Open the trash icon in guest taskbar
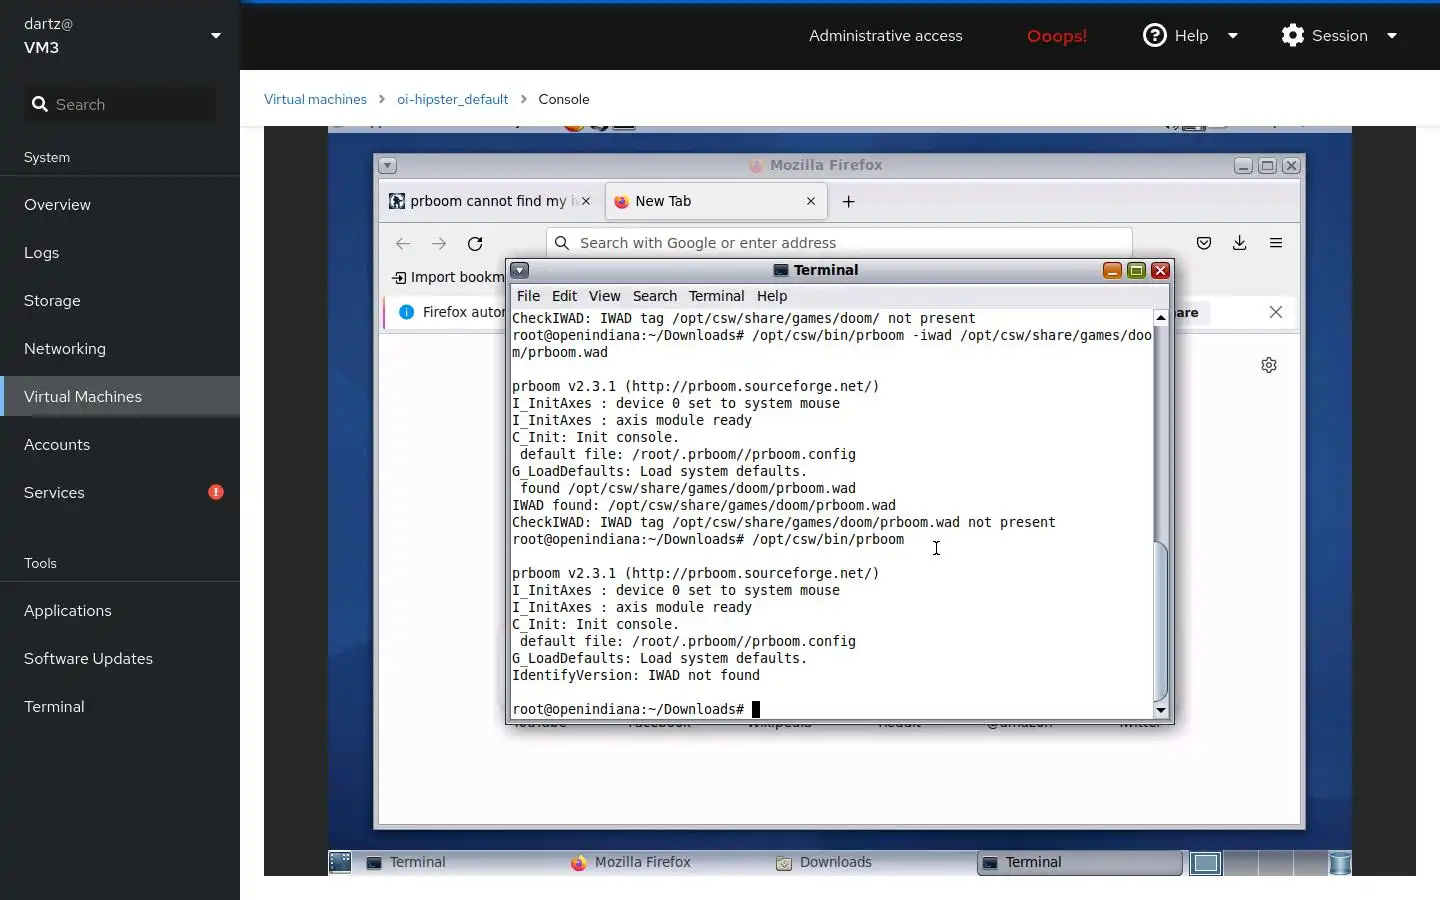This screenshot has height=900, width=1440. point(1340,862)
